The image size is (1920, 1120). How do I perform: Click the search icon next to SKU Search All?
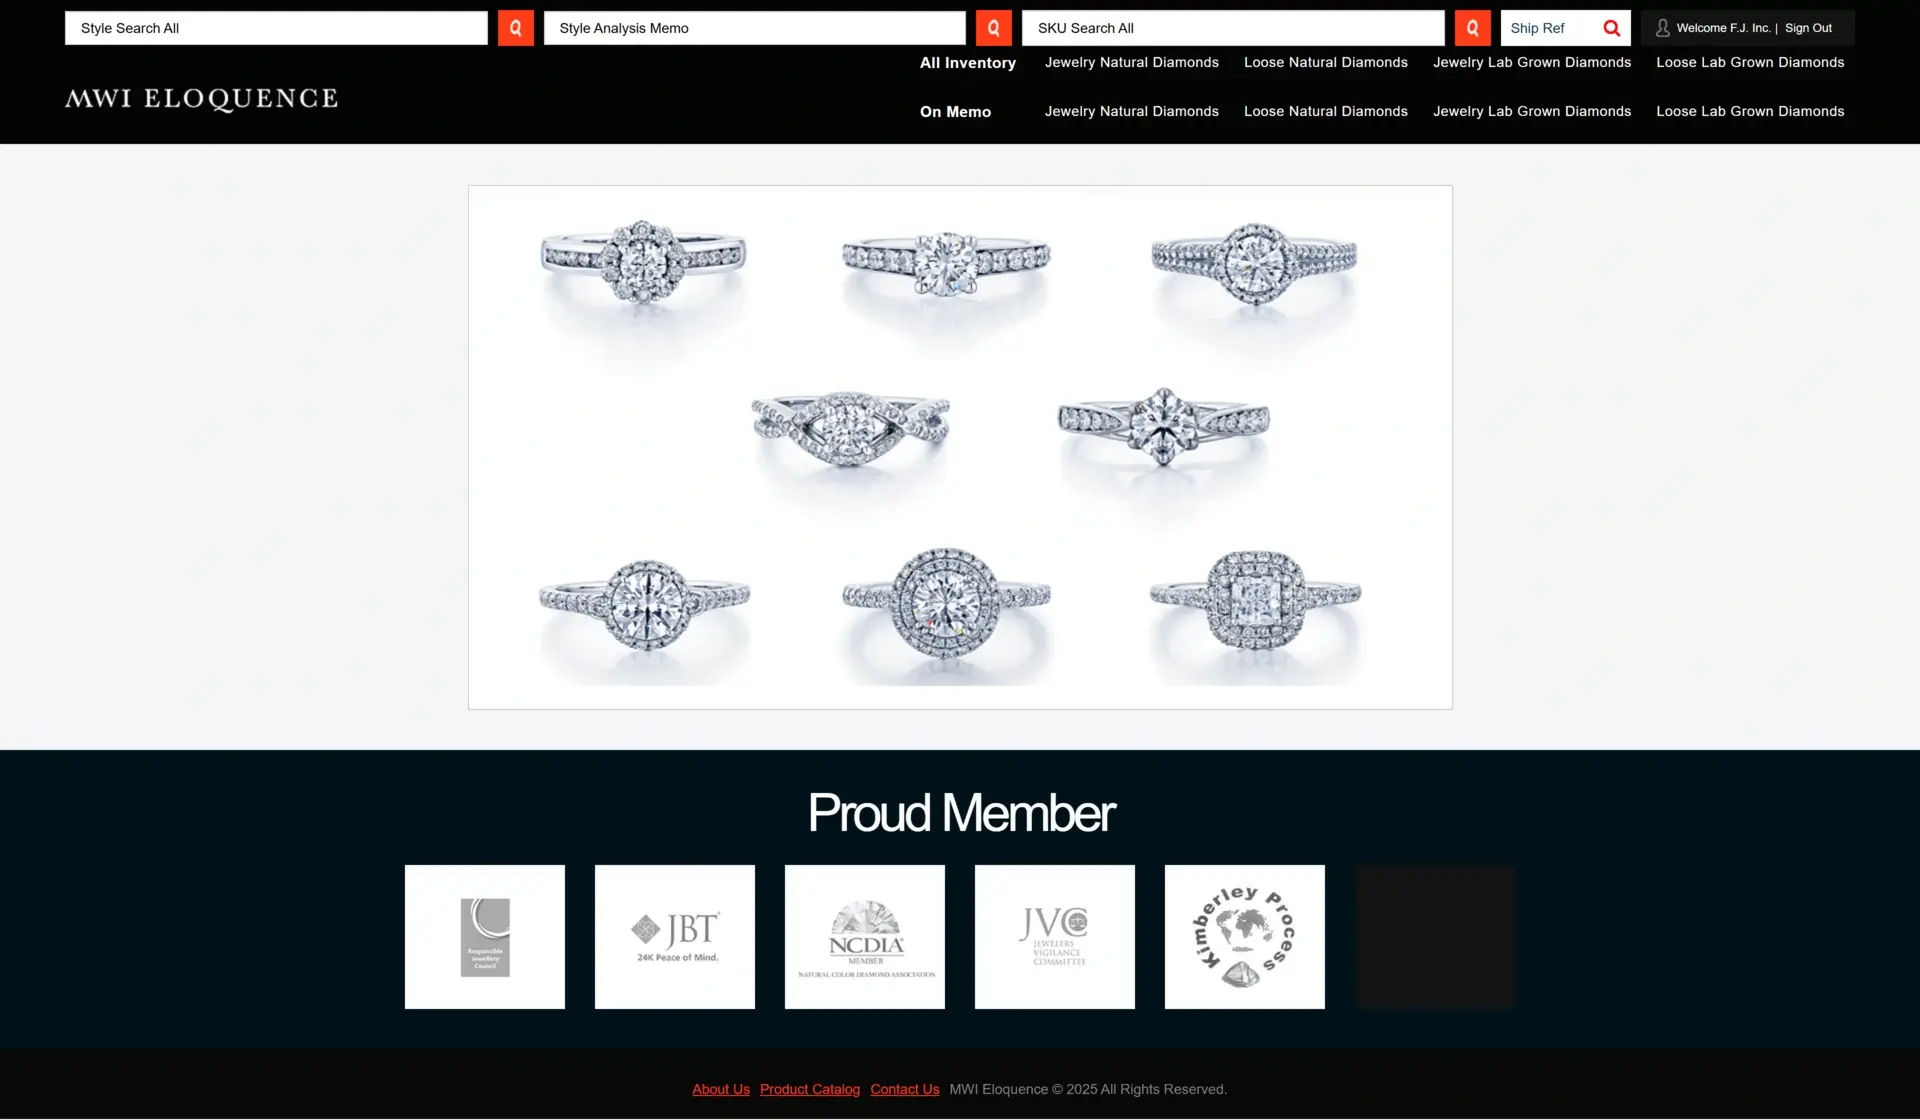[1472, 27]
